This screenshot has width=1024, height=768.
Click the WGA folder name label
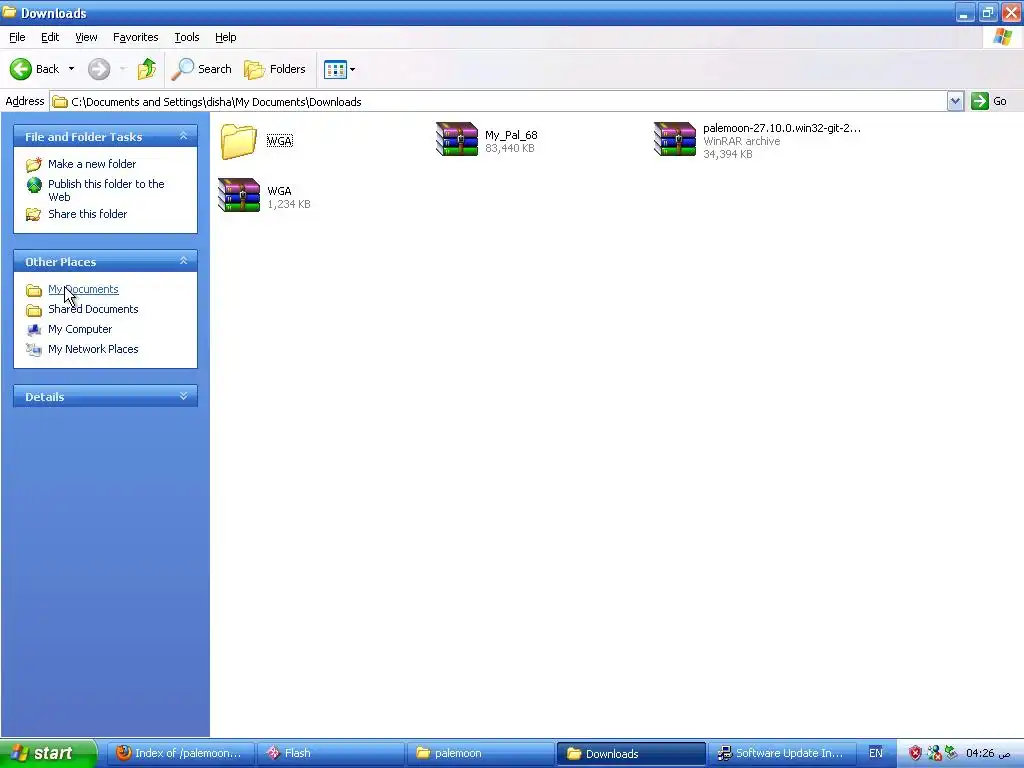280,140
